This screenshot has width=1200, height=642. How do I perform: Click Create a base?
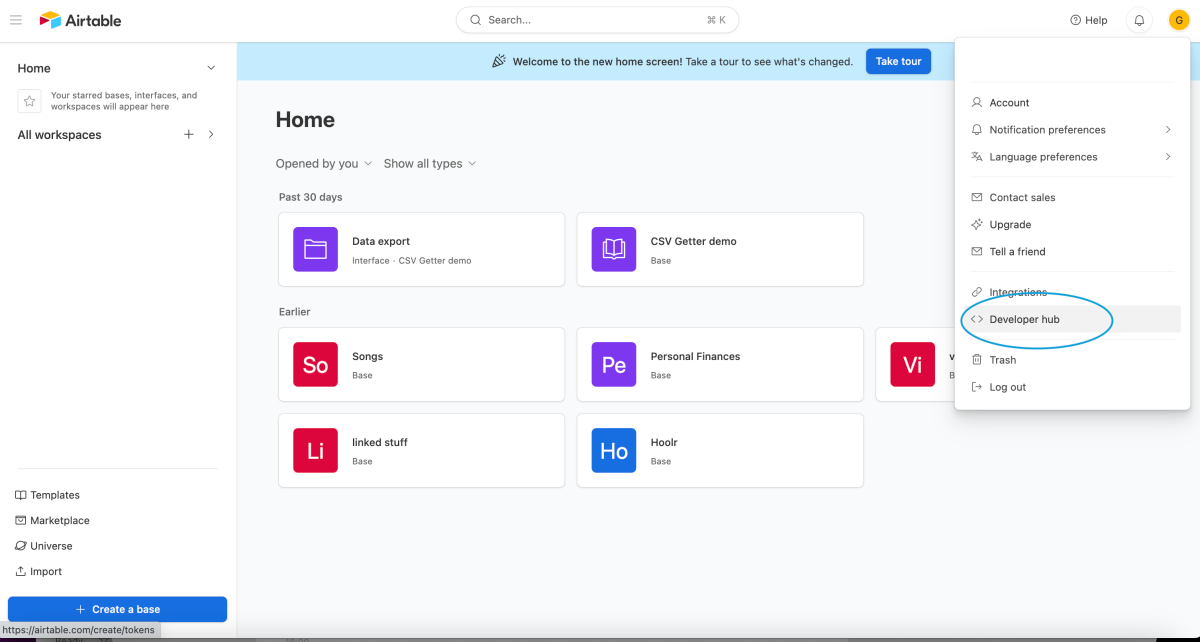click(x=117, y=609)
